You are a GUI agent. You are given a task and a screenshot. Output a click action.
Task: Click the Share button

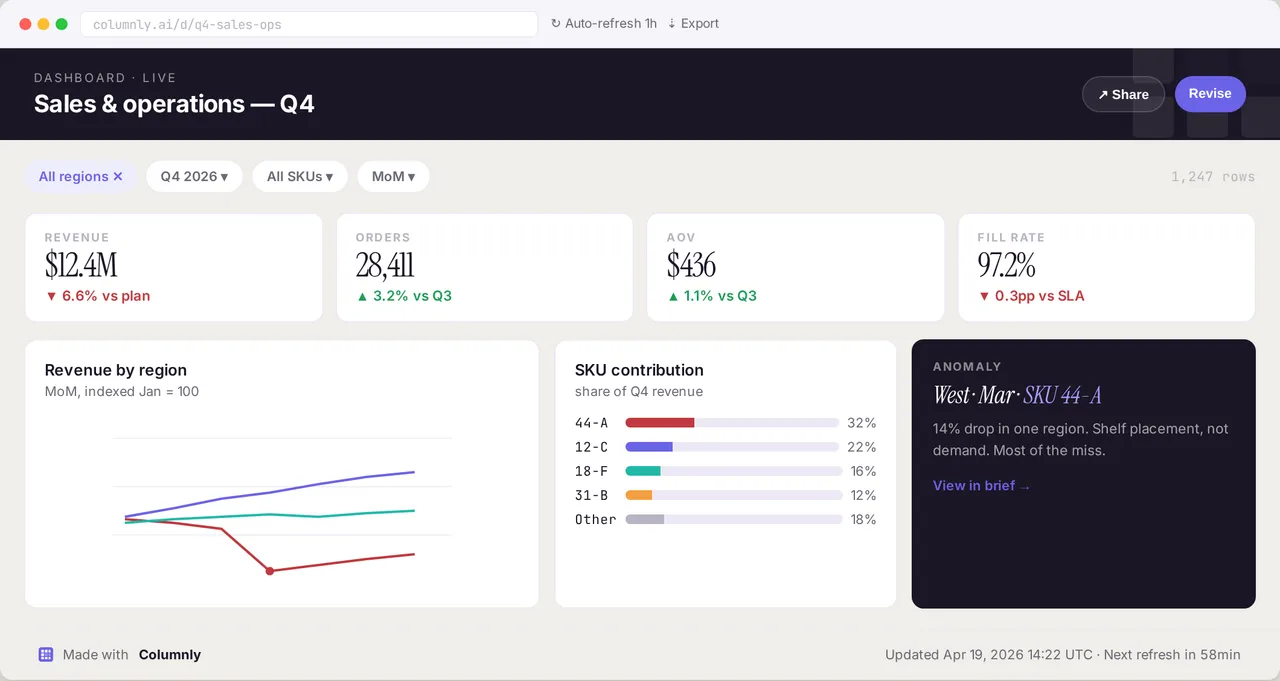point(1123,94)
